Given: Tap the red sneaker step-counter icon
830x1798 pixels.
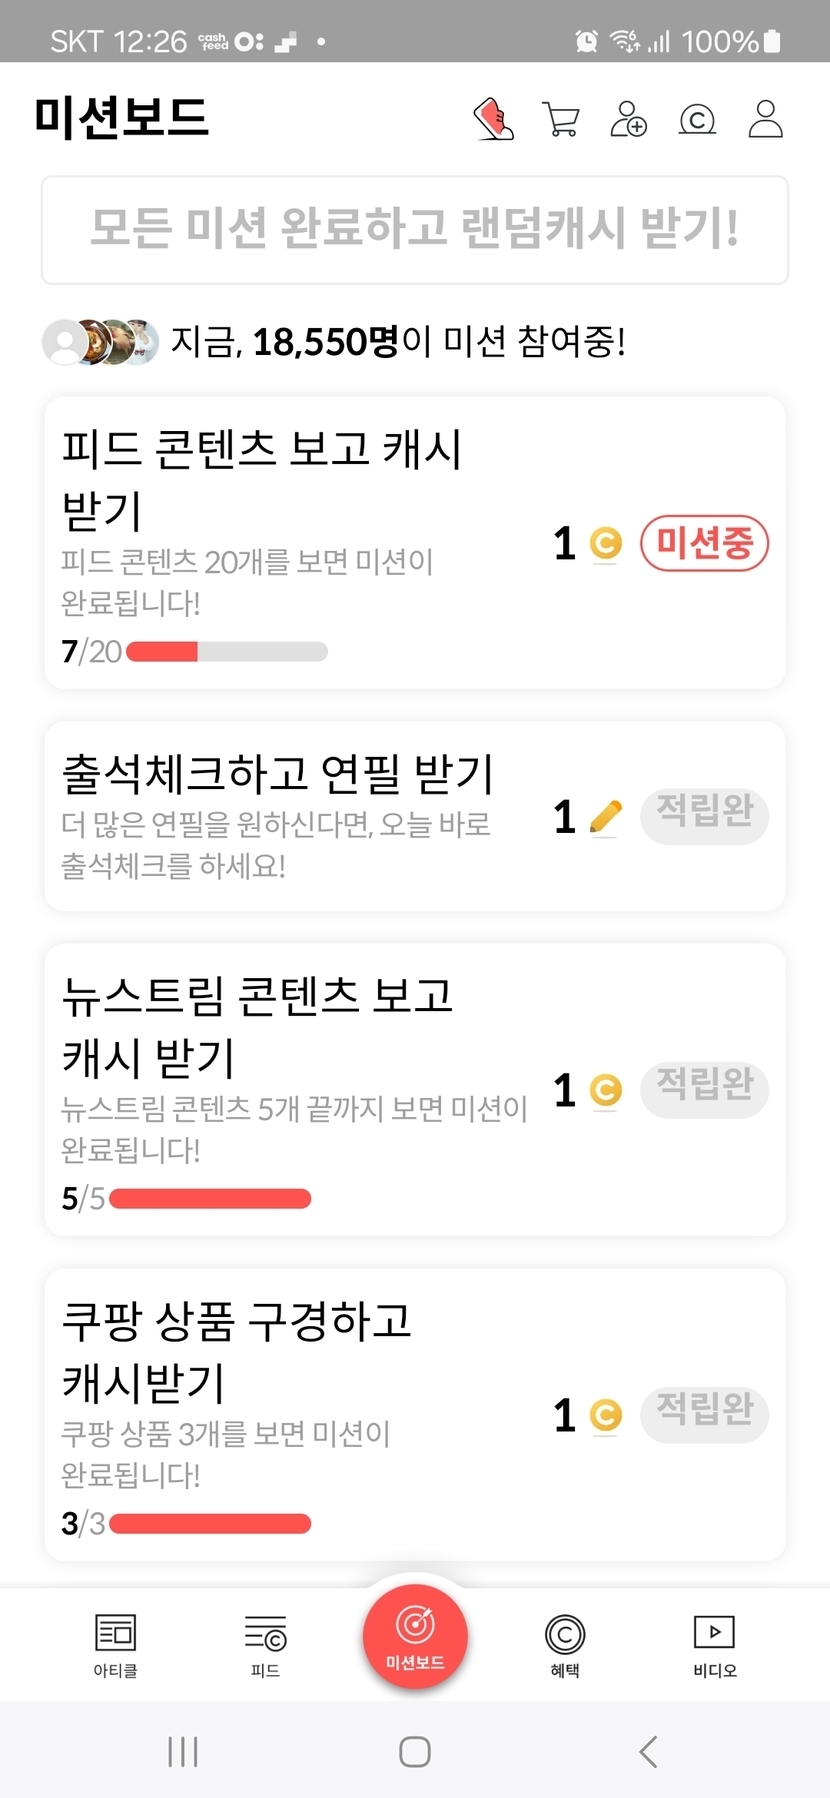Looking at the screenshot, I should pyautogui.click(x=493, y=119).
